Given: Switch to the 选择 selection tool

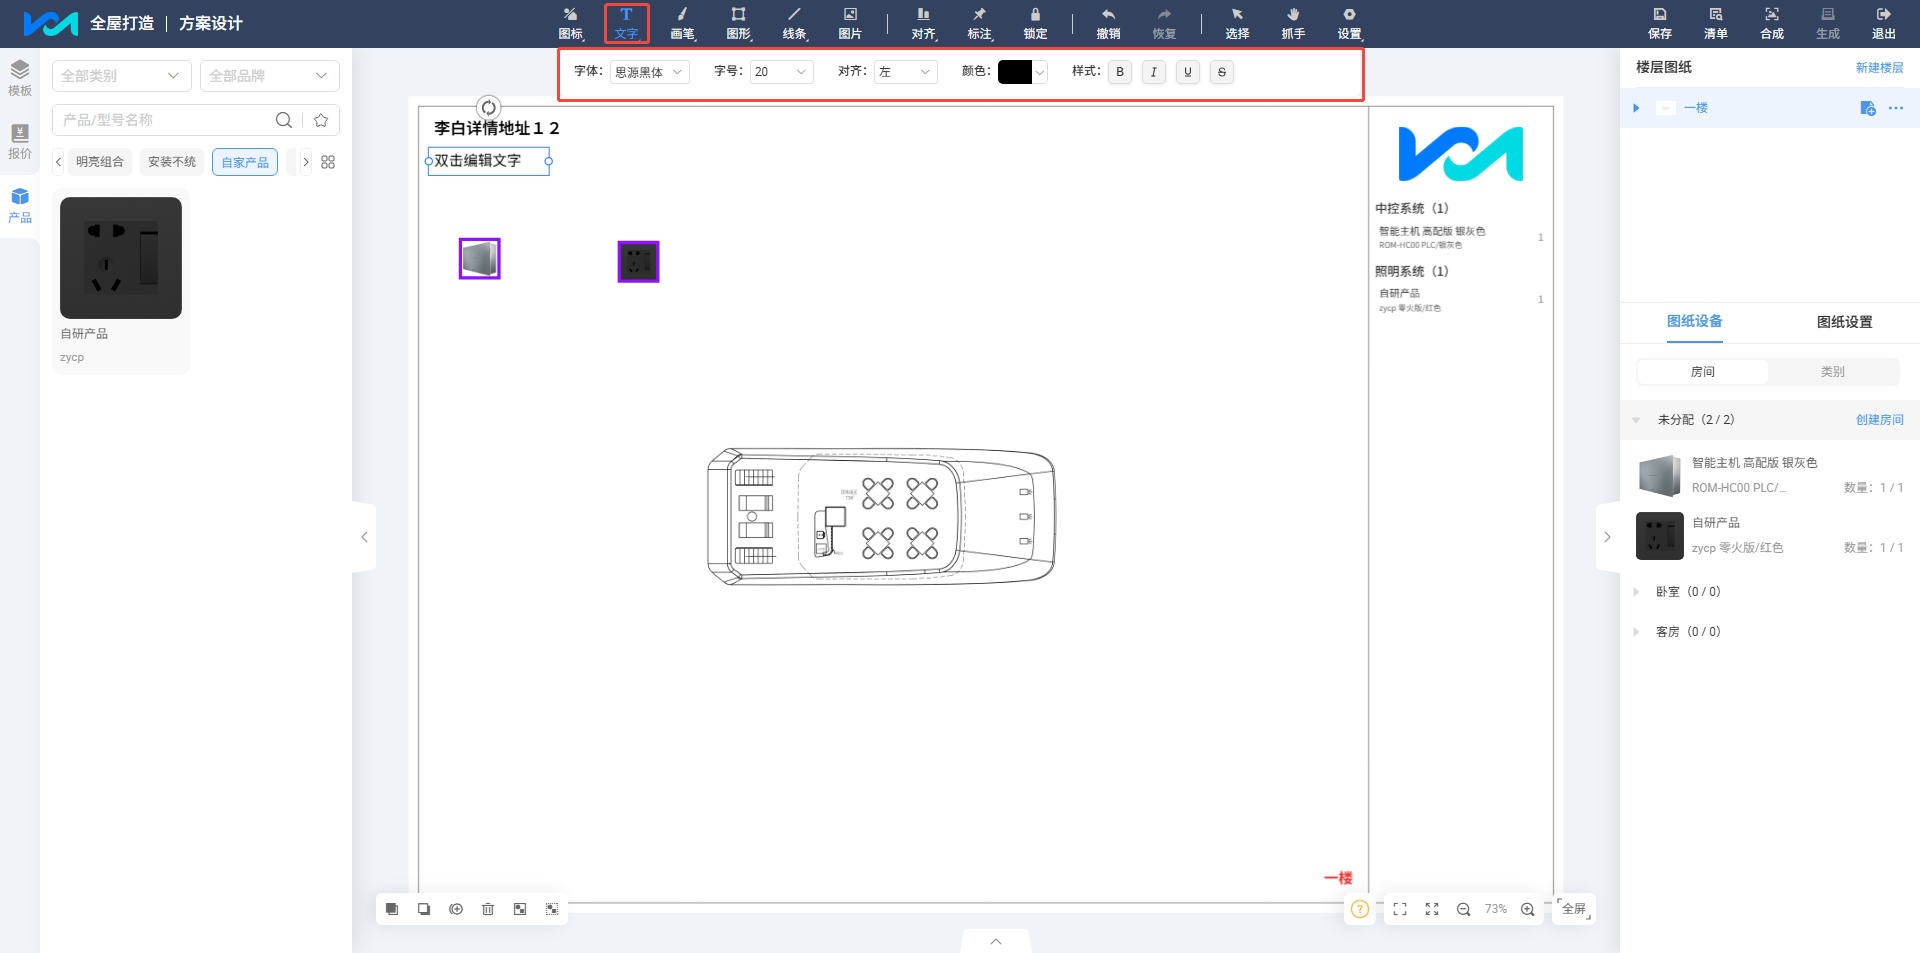Looking at the screenshot, I should click(x=1237, y=23).
